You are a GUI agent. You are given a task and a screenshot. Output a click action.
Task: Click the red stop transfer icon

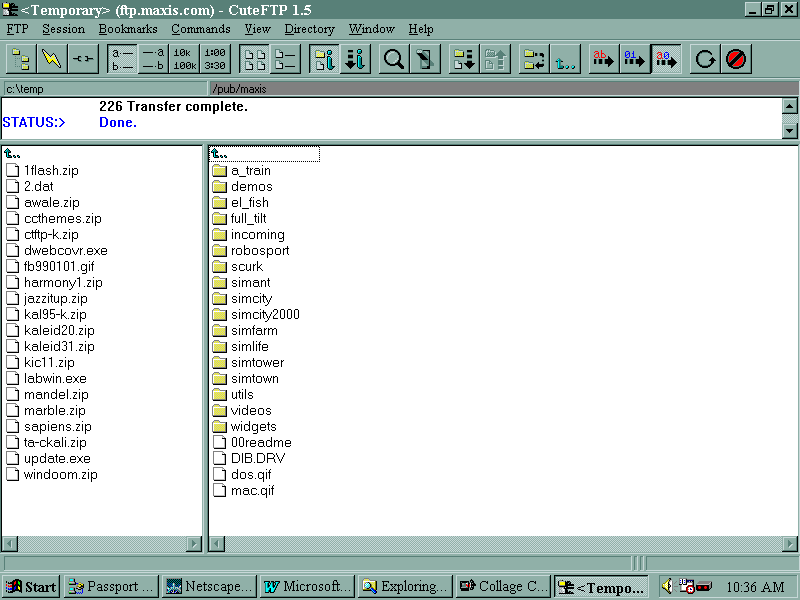[x=736, y=59]
